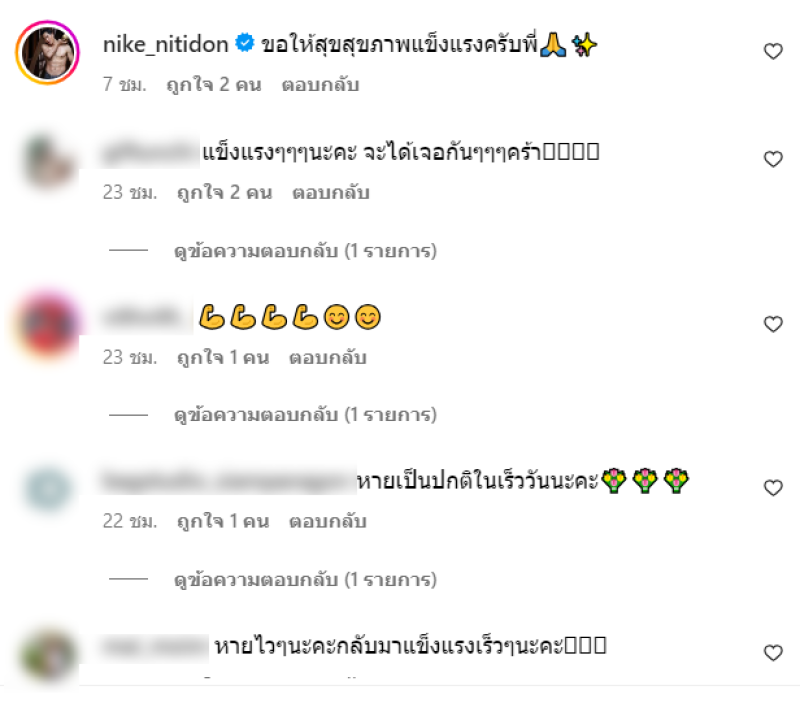This screenshot has width=800, height=703.
Task: Open the avatar of the muscle emoji commenter
Action: (47, 324)
